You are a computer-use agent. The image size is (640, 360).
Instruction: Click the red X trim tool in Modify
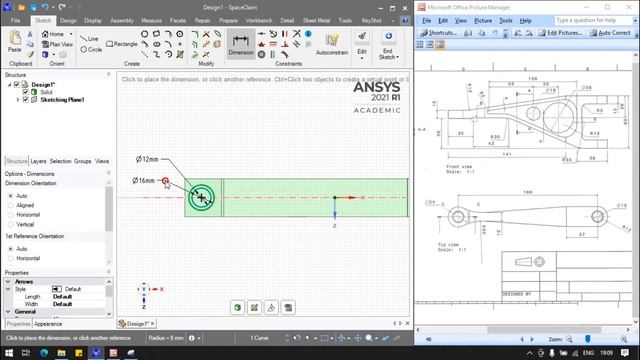206,34
